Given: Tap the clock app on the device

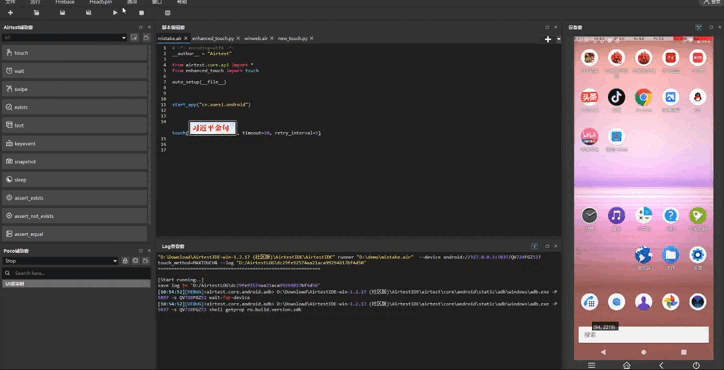Looking at the screenshot, I should coord(589,215).
